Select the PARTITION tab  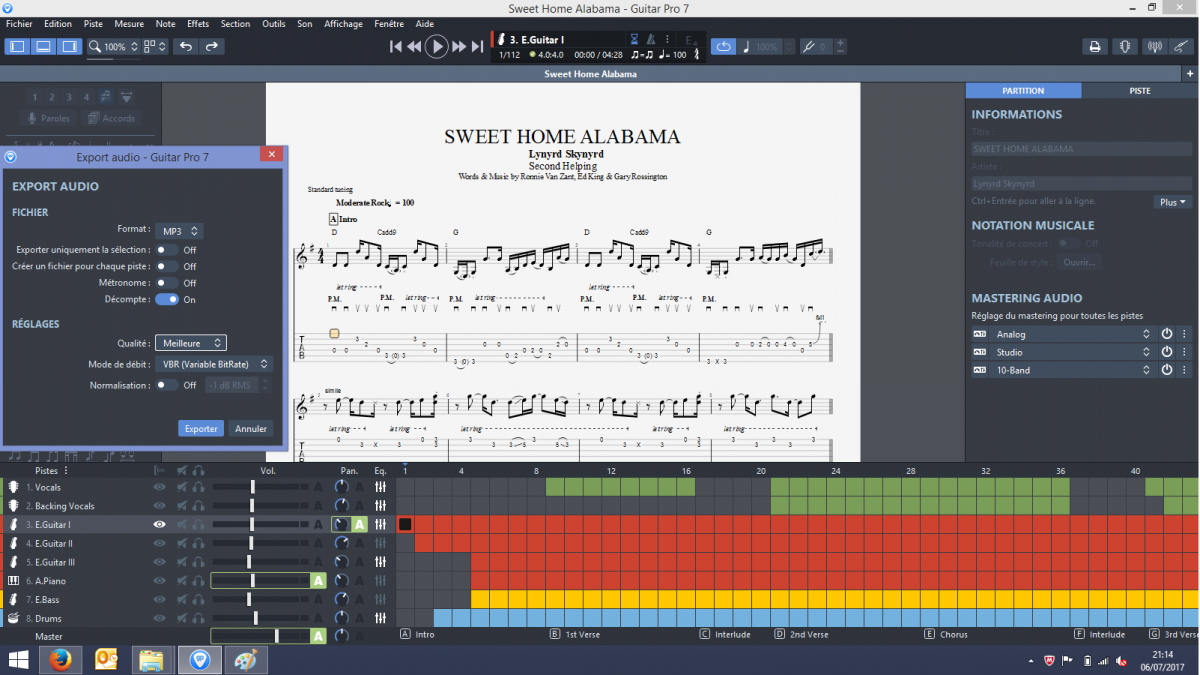1023,90
